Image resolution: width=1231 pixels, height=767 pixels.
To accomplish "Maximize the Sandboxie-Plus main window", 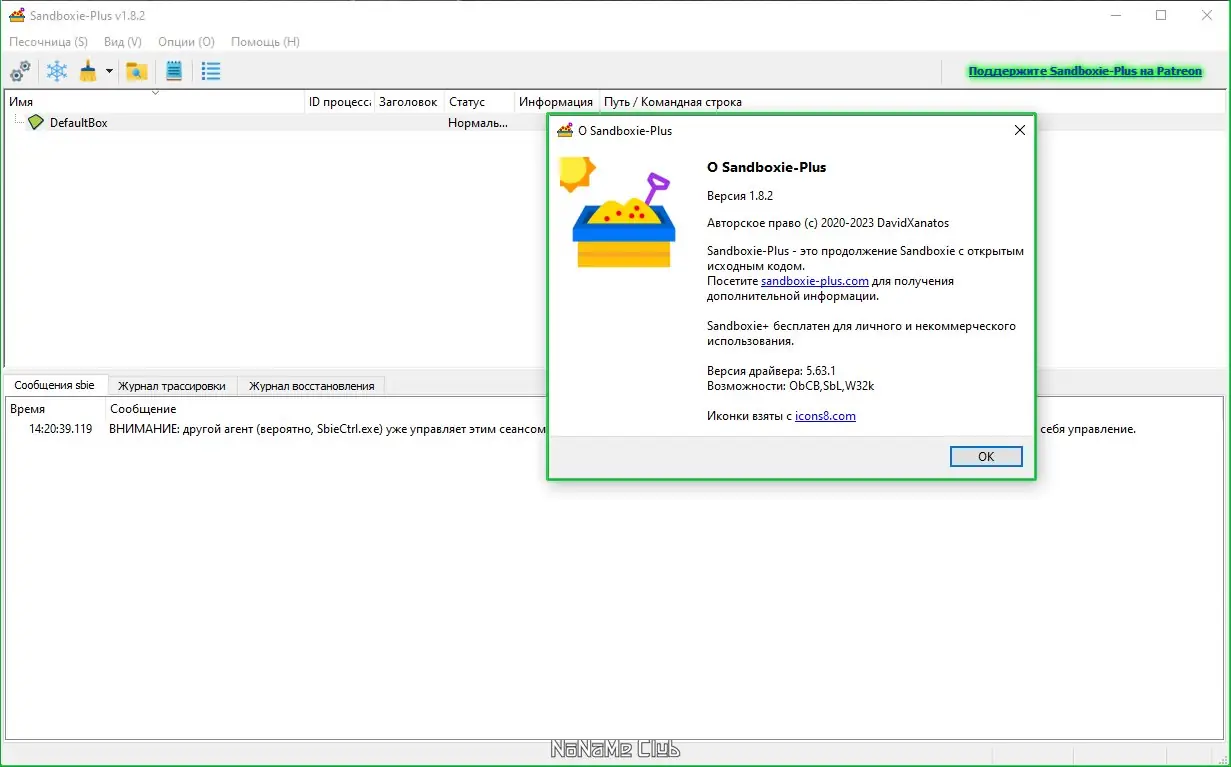I will (1161, 15).
